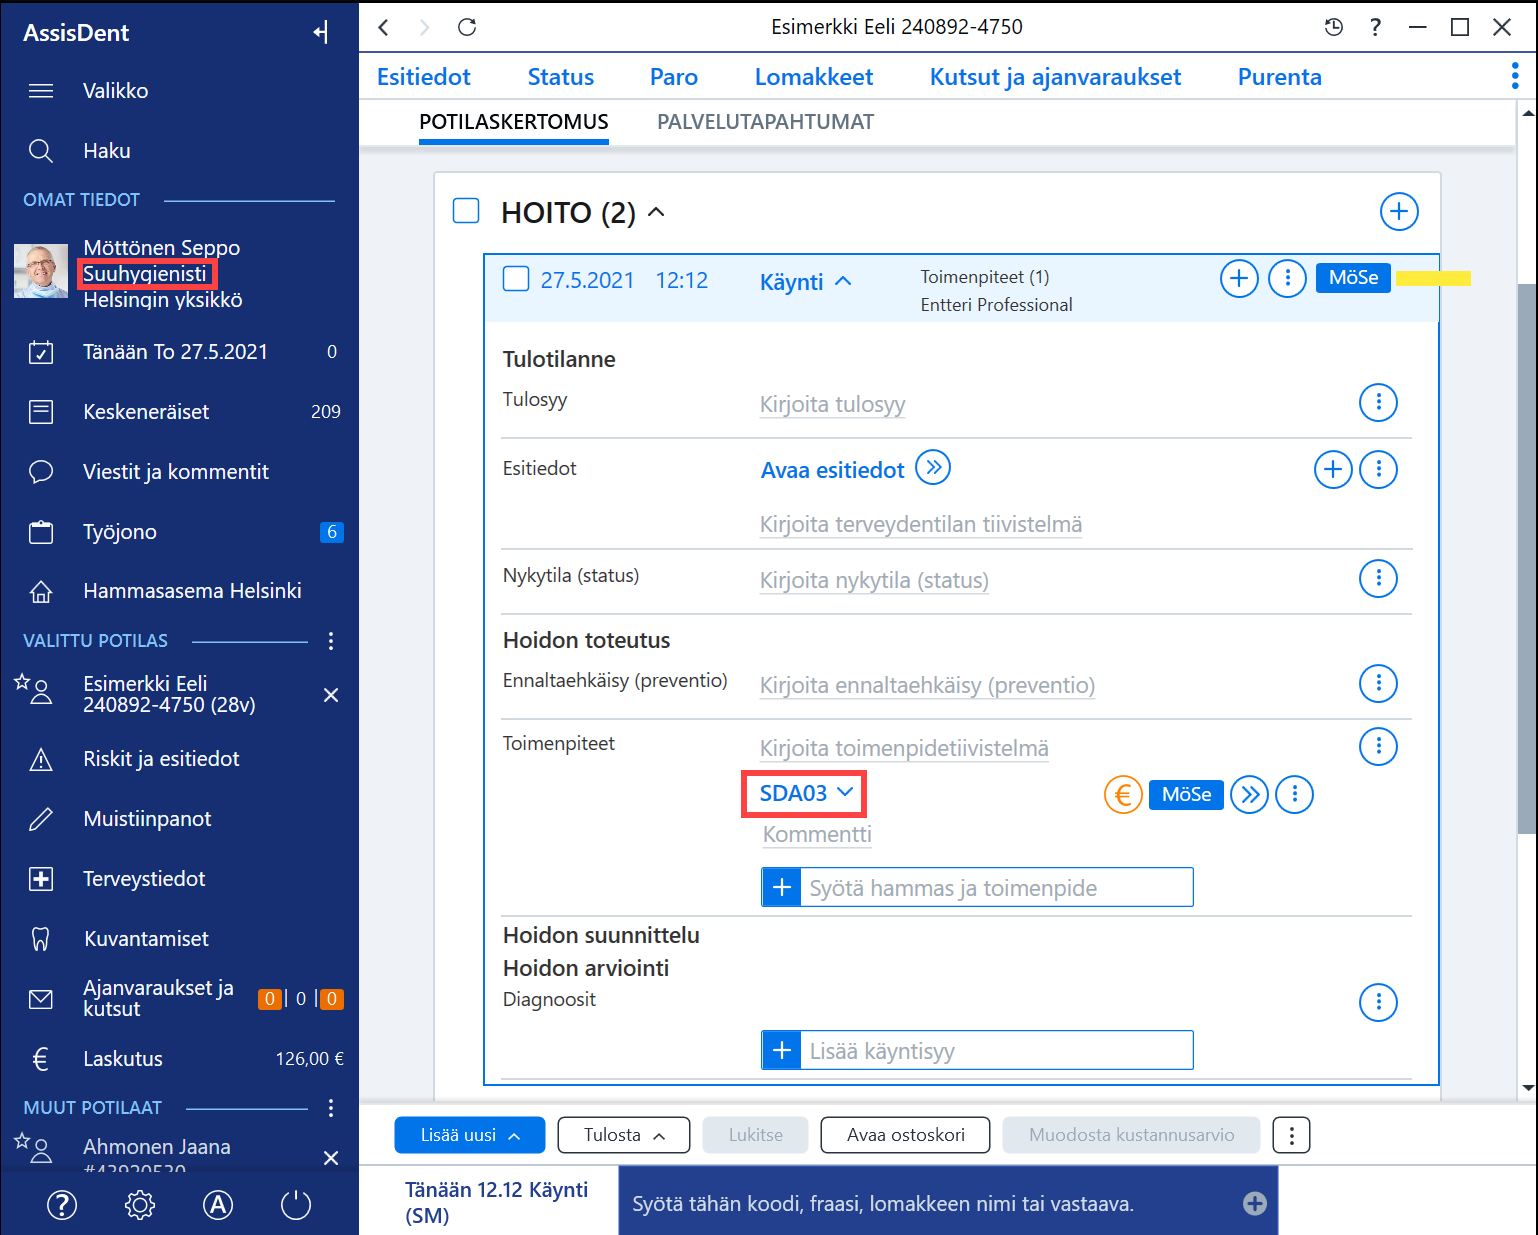Switch to Status tab
Screen dimensions: 1538x1235
[561, 77]
